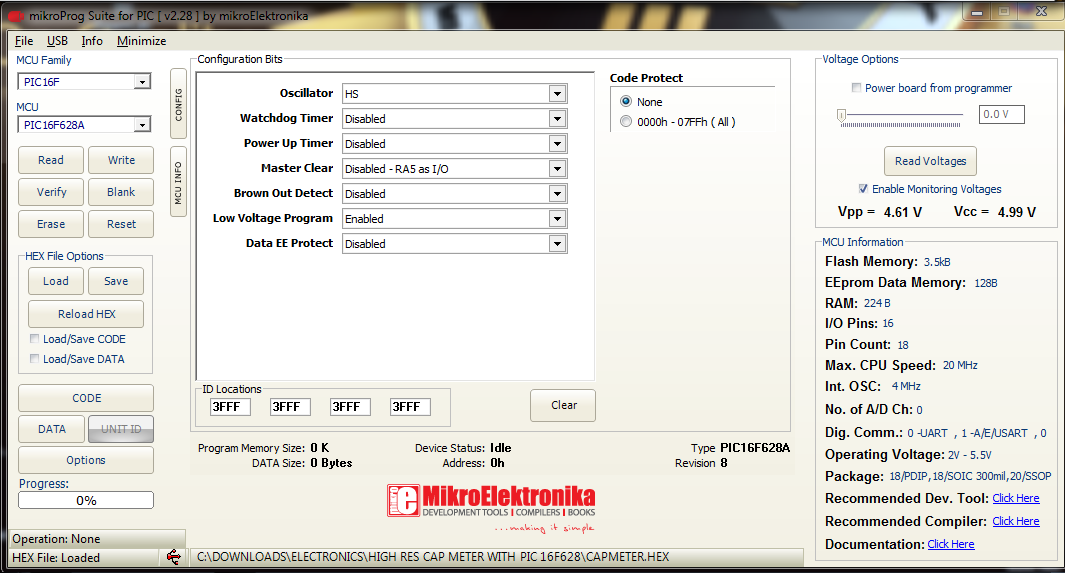Click the third ID Locations 3FFF field
The height and width of the screenshot is (573, 1065).
pyautogui.click(x=350, y=407)
